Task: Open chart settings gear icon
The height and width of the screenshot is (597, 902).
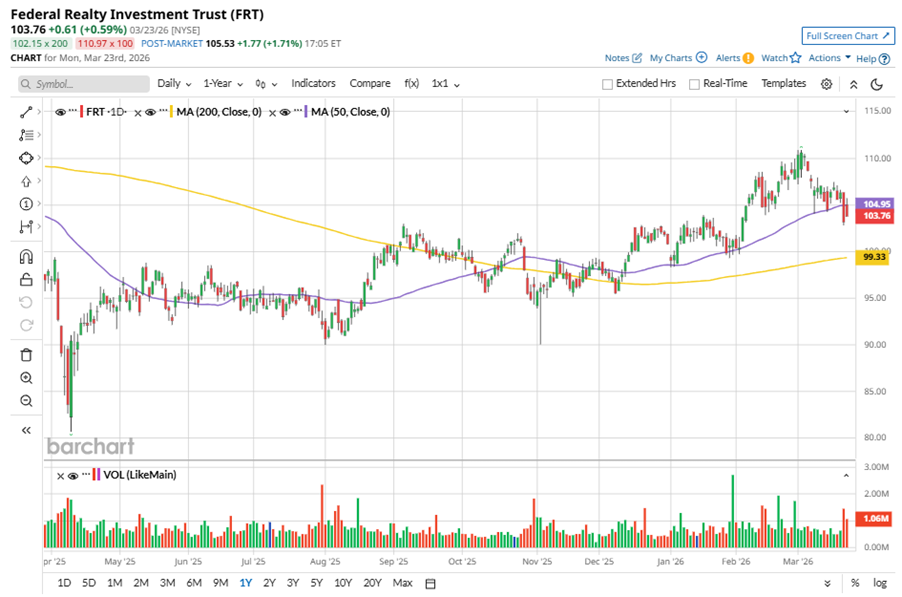Action: click(x=827, y=84)
